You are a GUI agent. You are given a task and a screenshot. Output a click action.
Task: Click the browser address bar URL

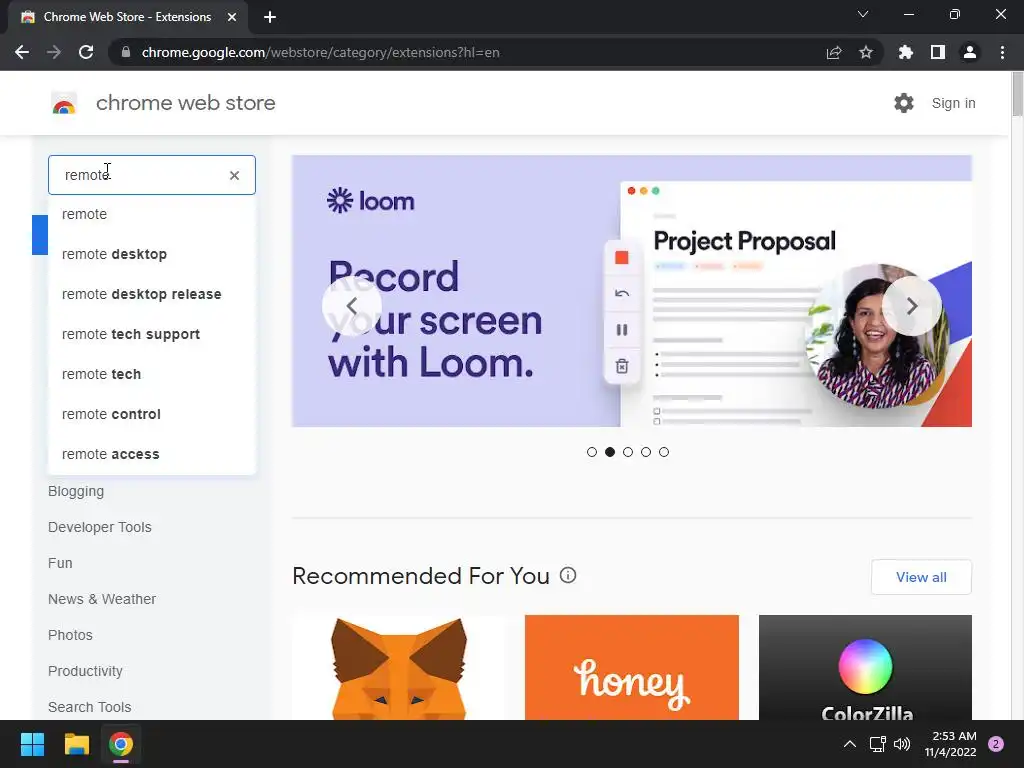tap(320, 52)
